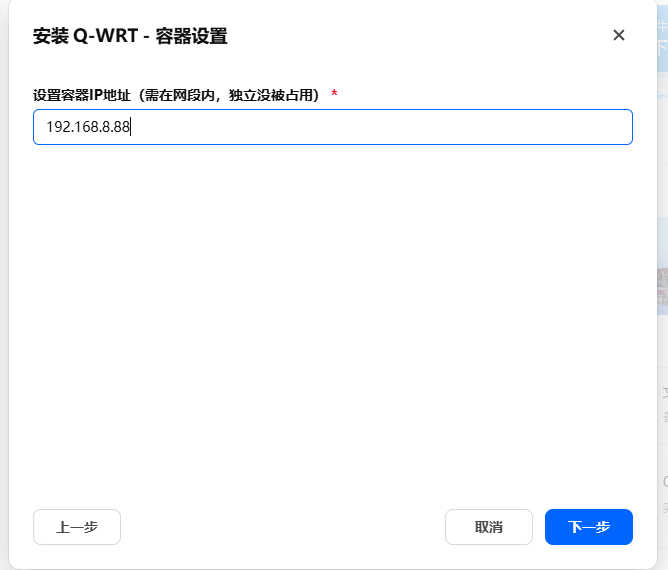Dismiss the installer using the X icon

(x=618, y=35)
